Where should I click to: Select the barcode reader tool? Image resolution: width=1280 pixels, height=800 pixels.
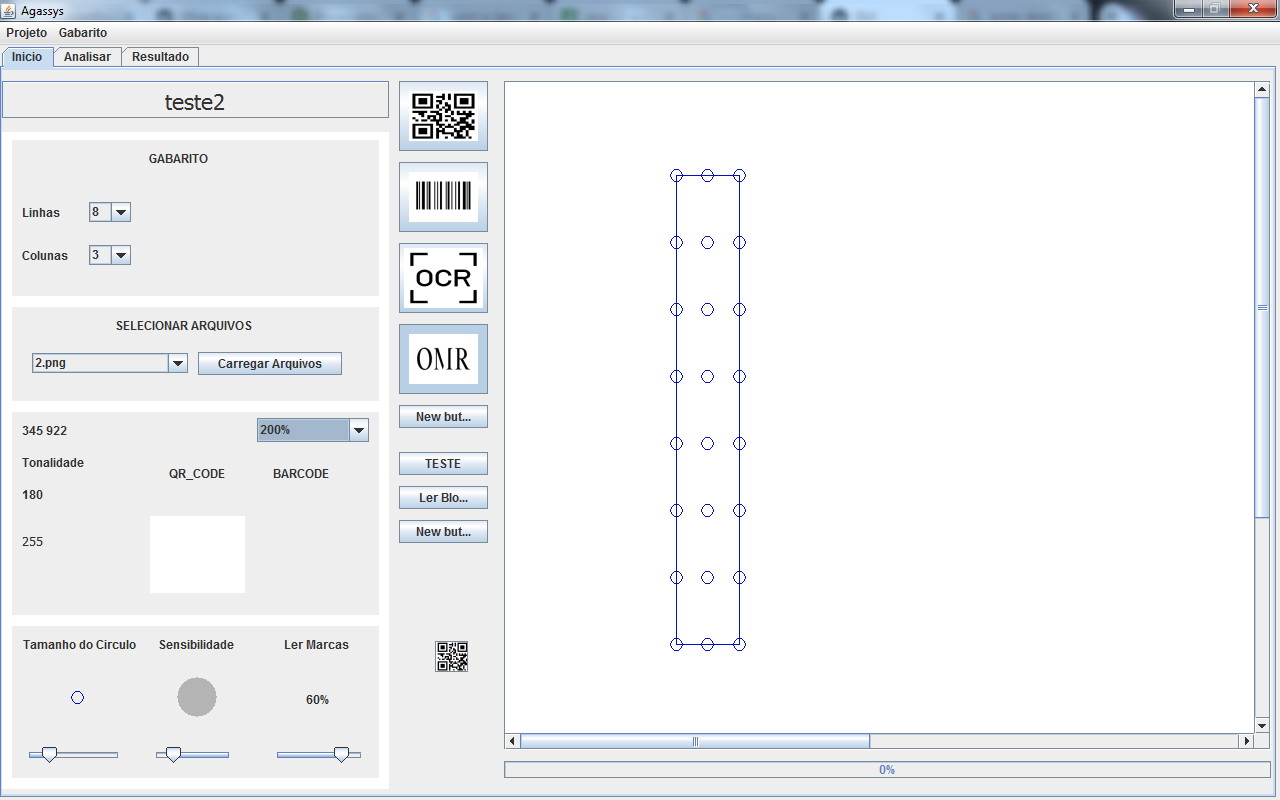(x=443, y=196)
